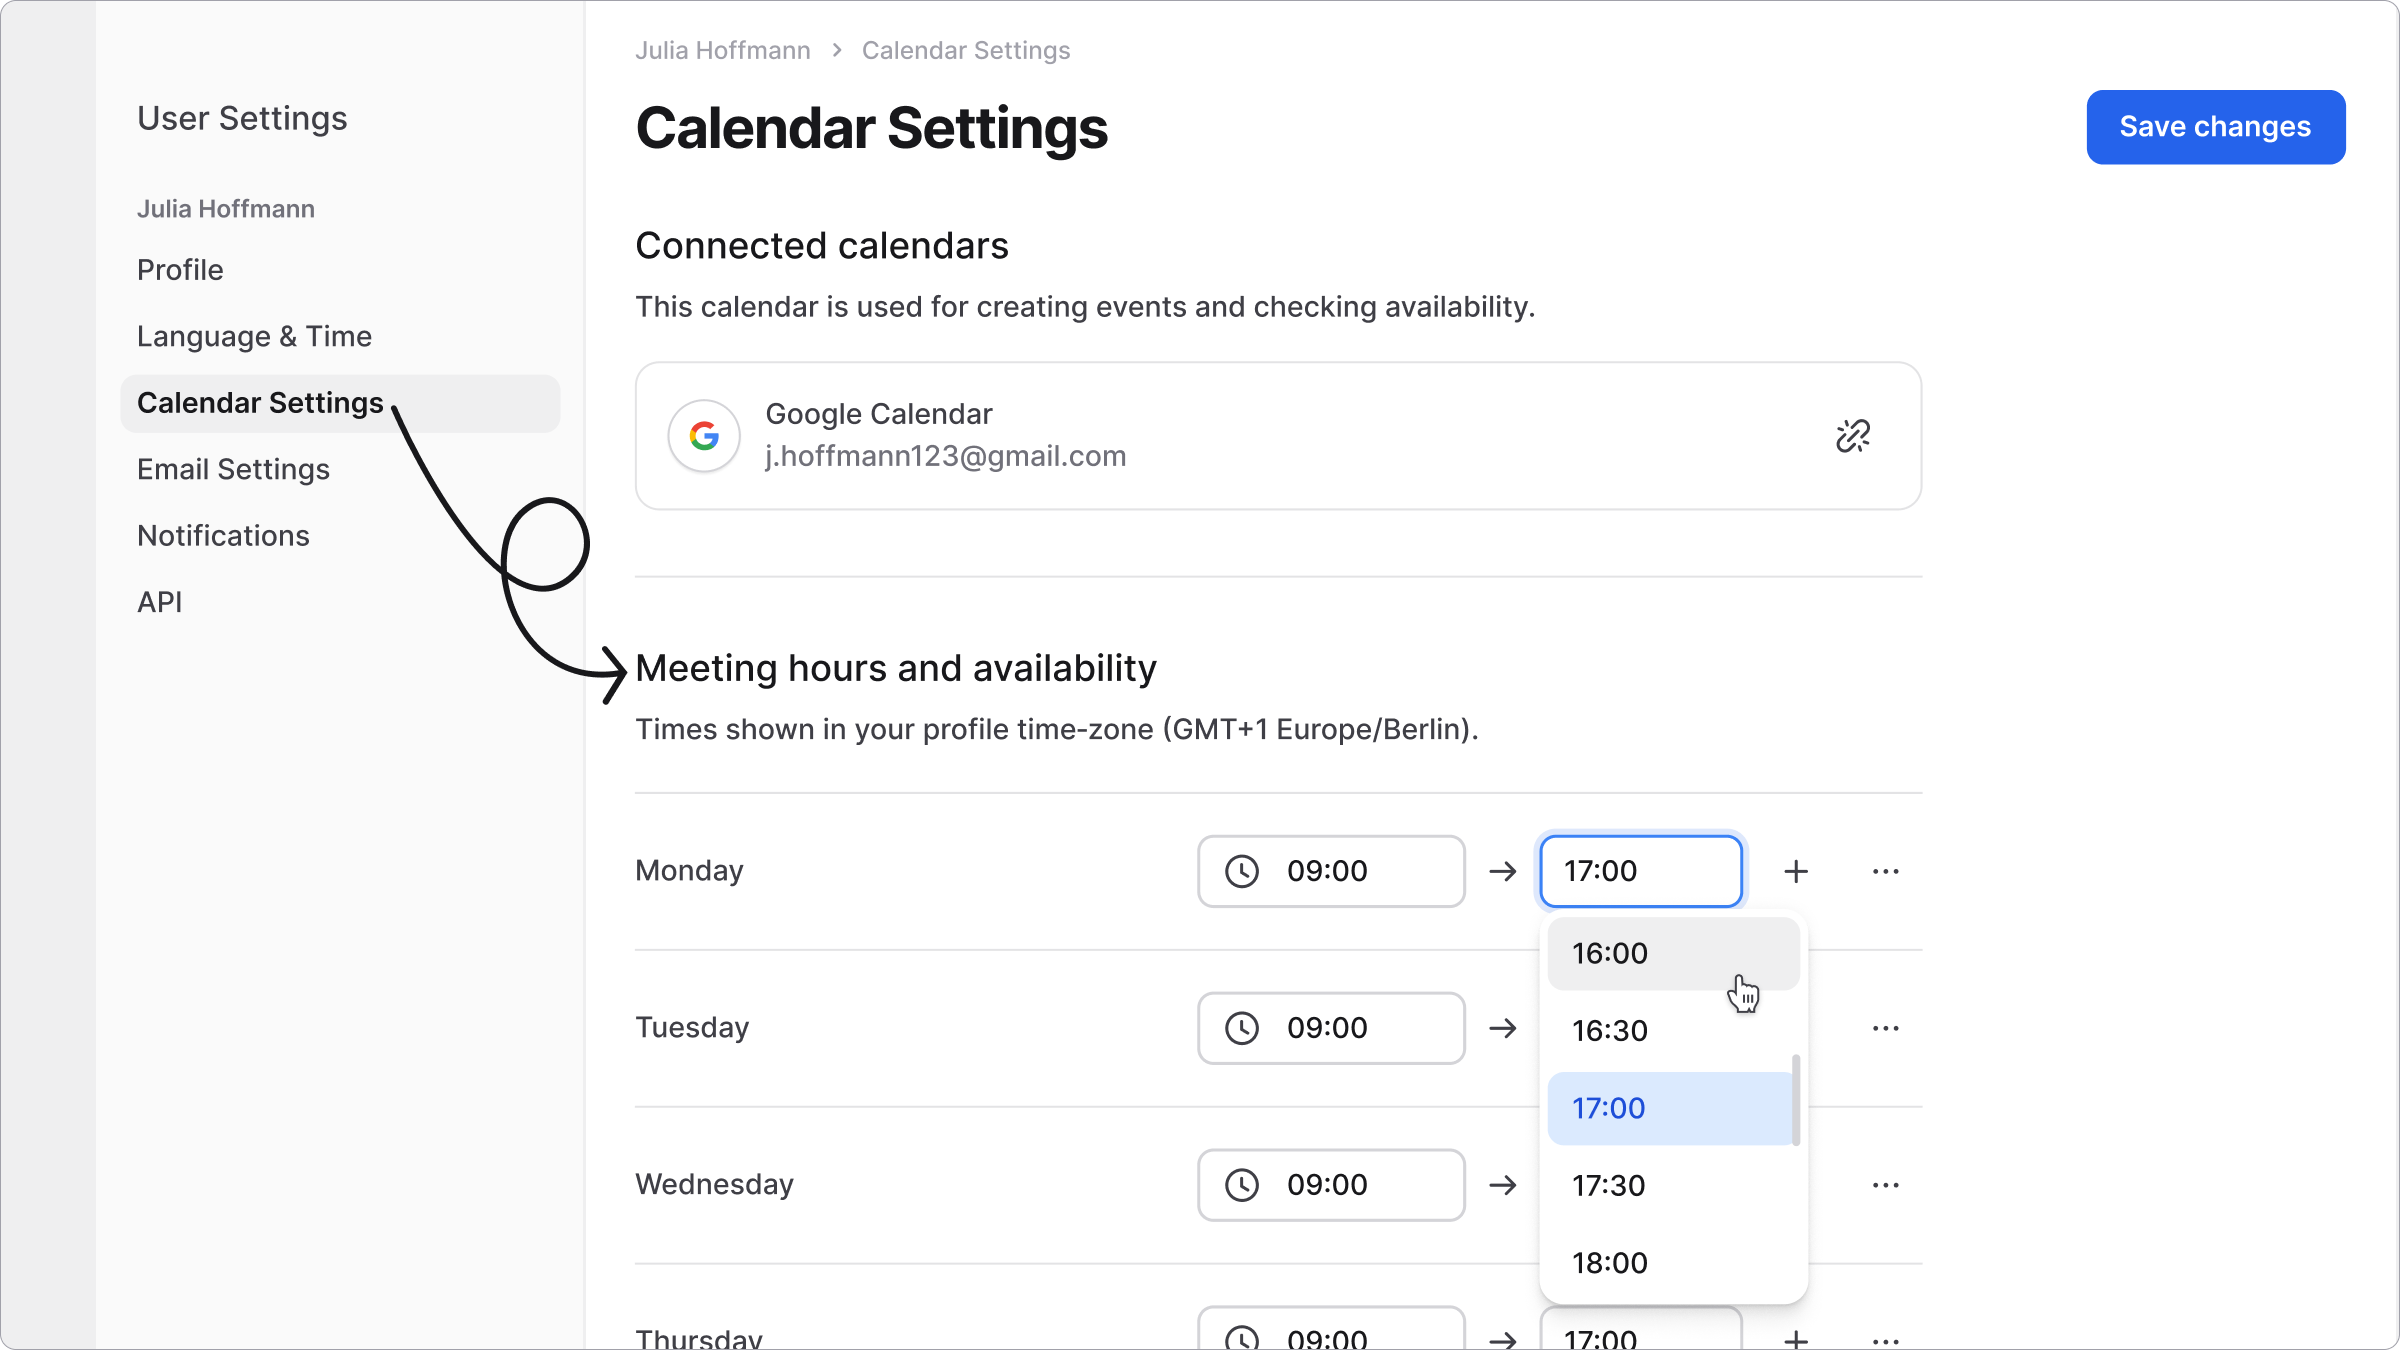Go to Profile settings in sidebar

180,270
